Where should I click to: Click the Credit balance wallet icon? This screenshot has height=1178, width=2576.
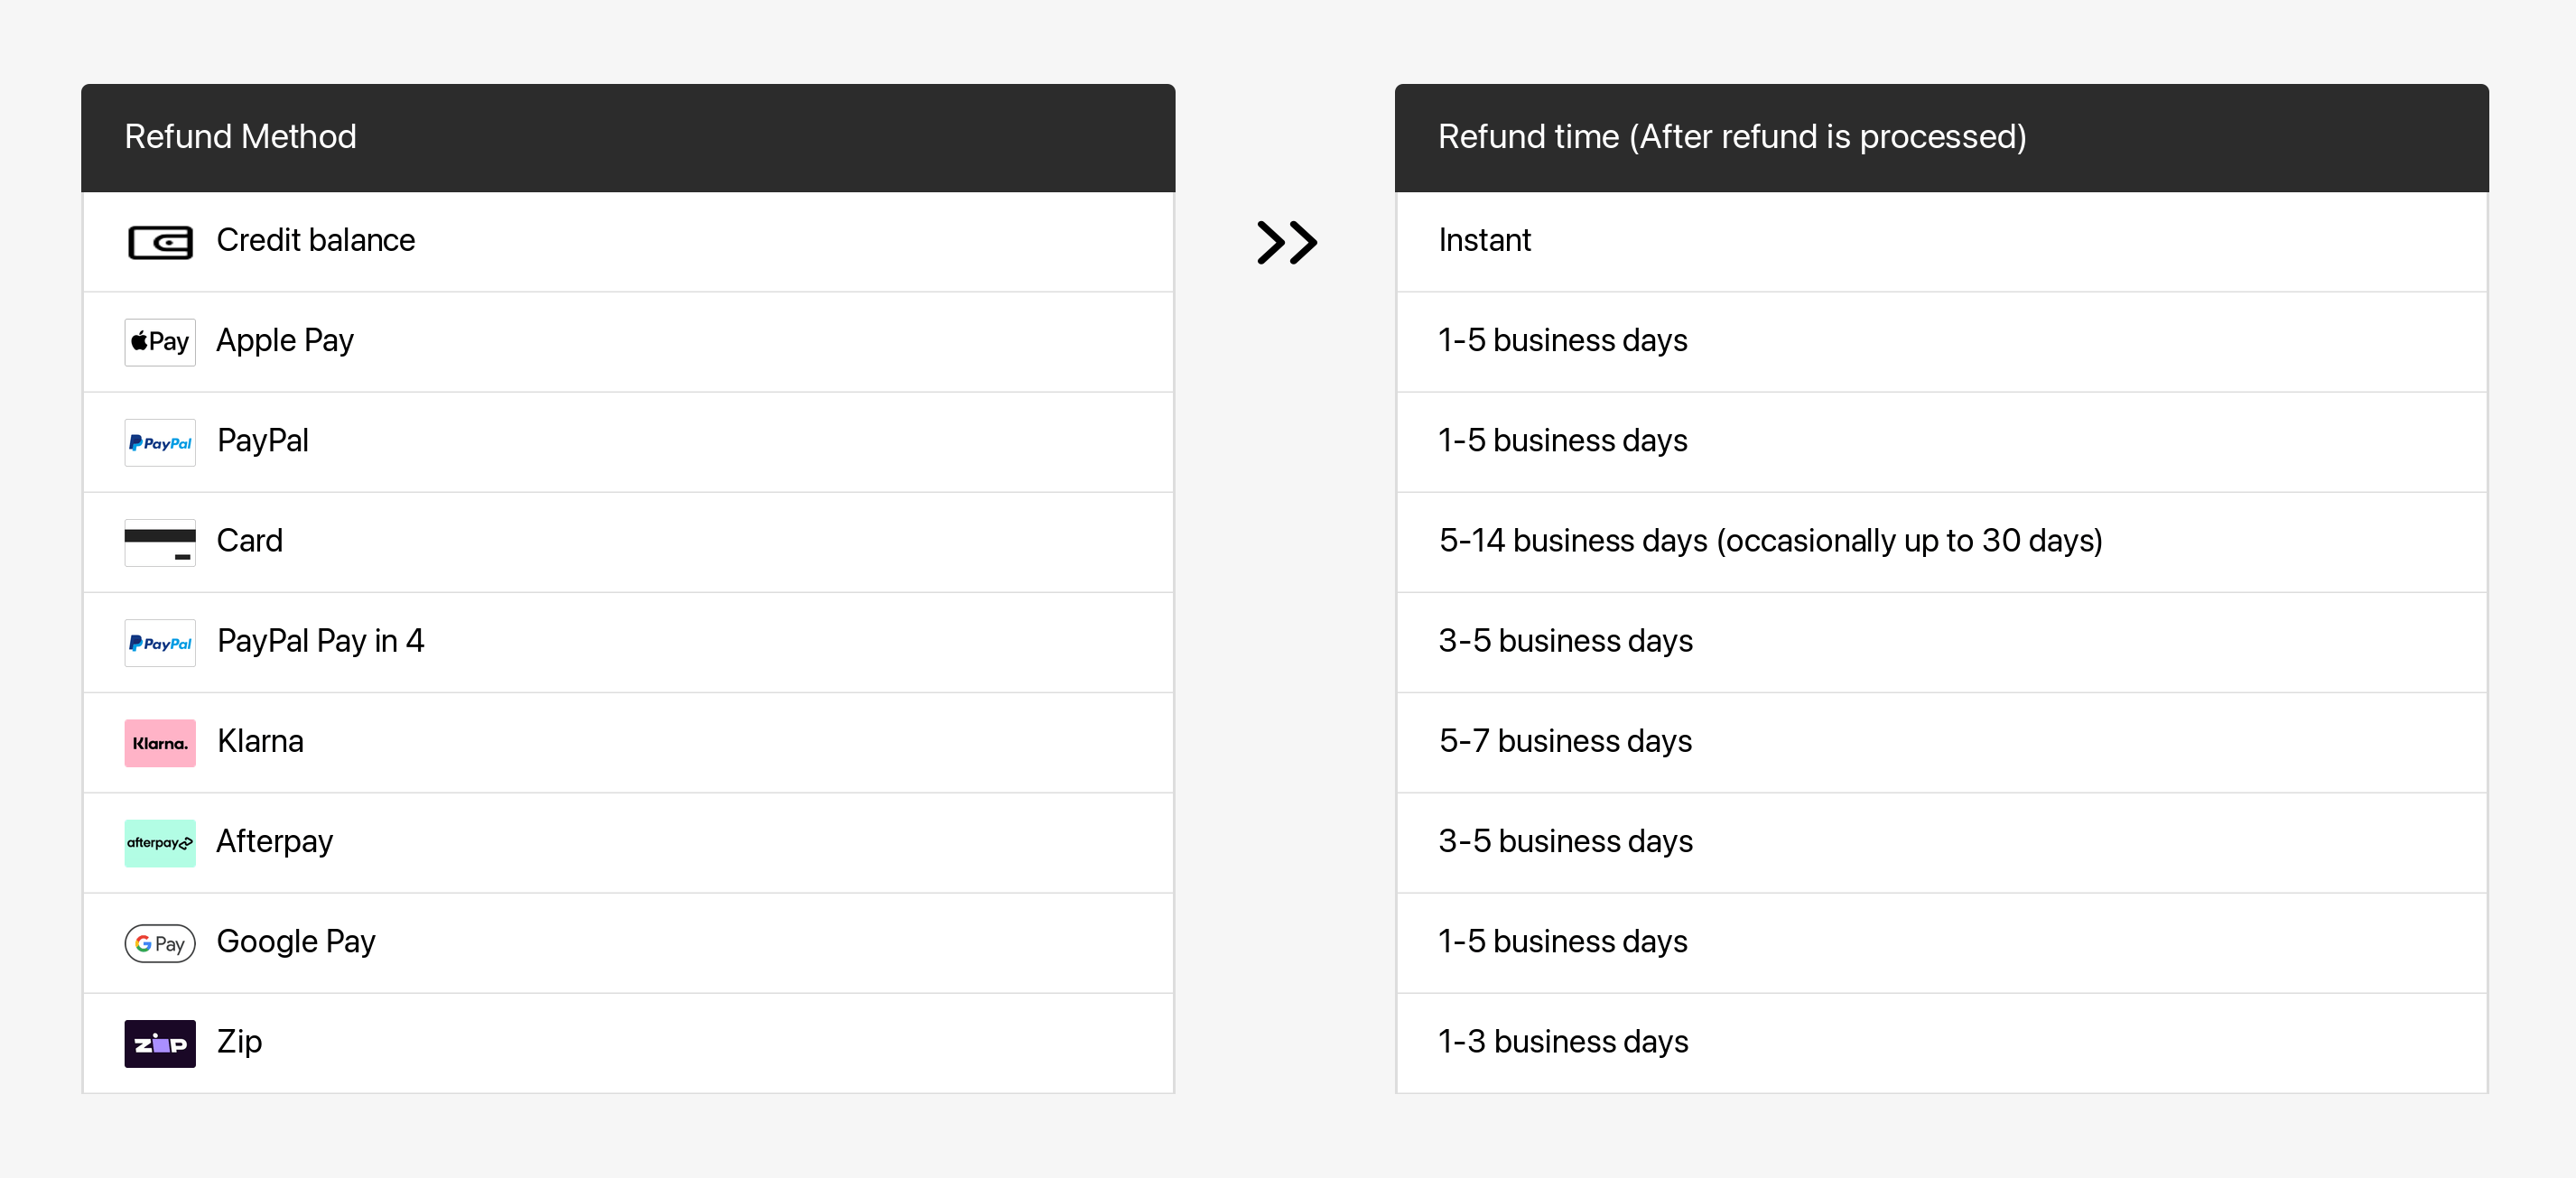160,242
